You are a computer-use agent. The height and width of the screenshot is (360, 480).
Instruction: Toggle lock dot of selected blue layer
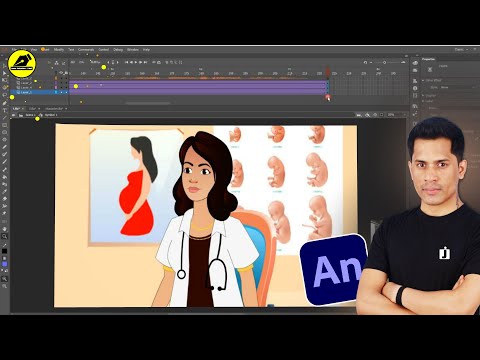pyautogui.click(x=66, y=92)
